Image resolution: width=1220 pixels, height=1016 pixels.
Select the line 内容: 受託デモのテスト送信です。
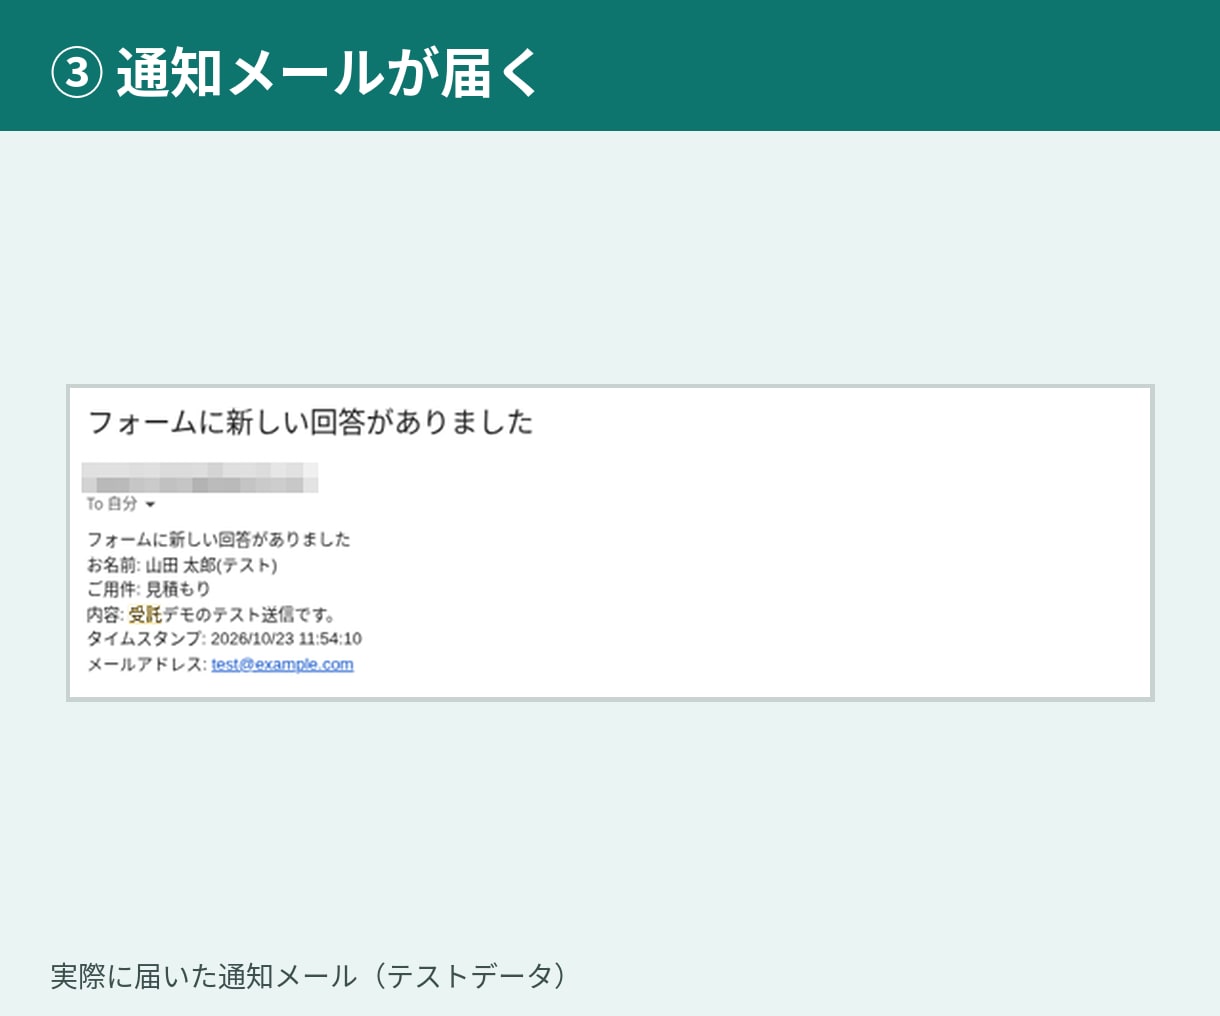211,614
